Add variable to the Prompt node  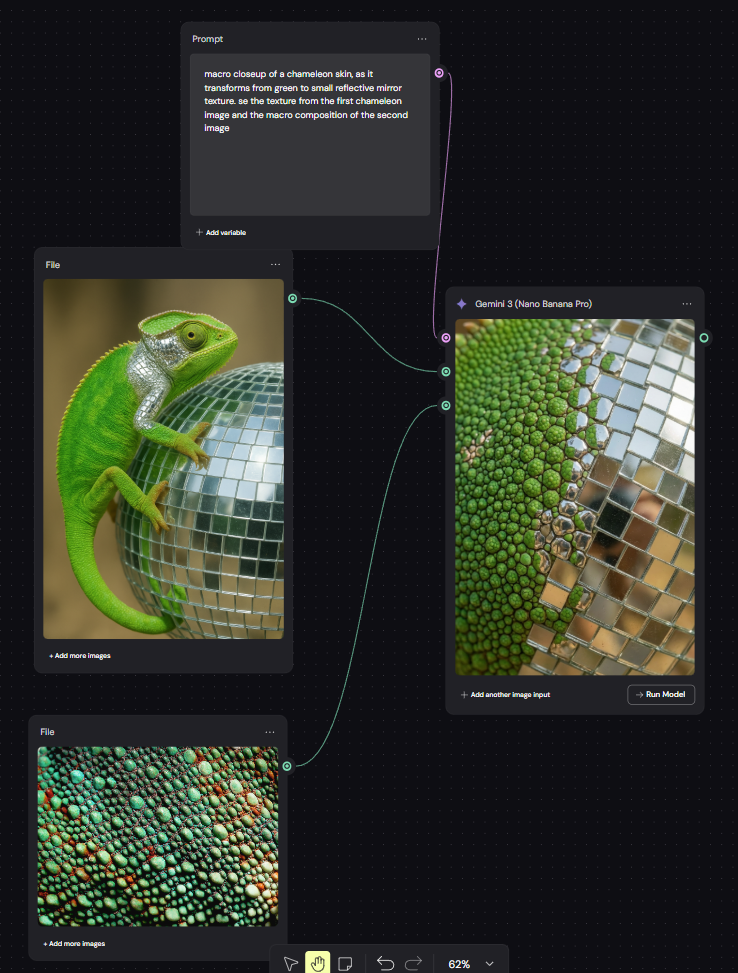point(221,232)
